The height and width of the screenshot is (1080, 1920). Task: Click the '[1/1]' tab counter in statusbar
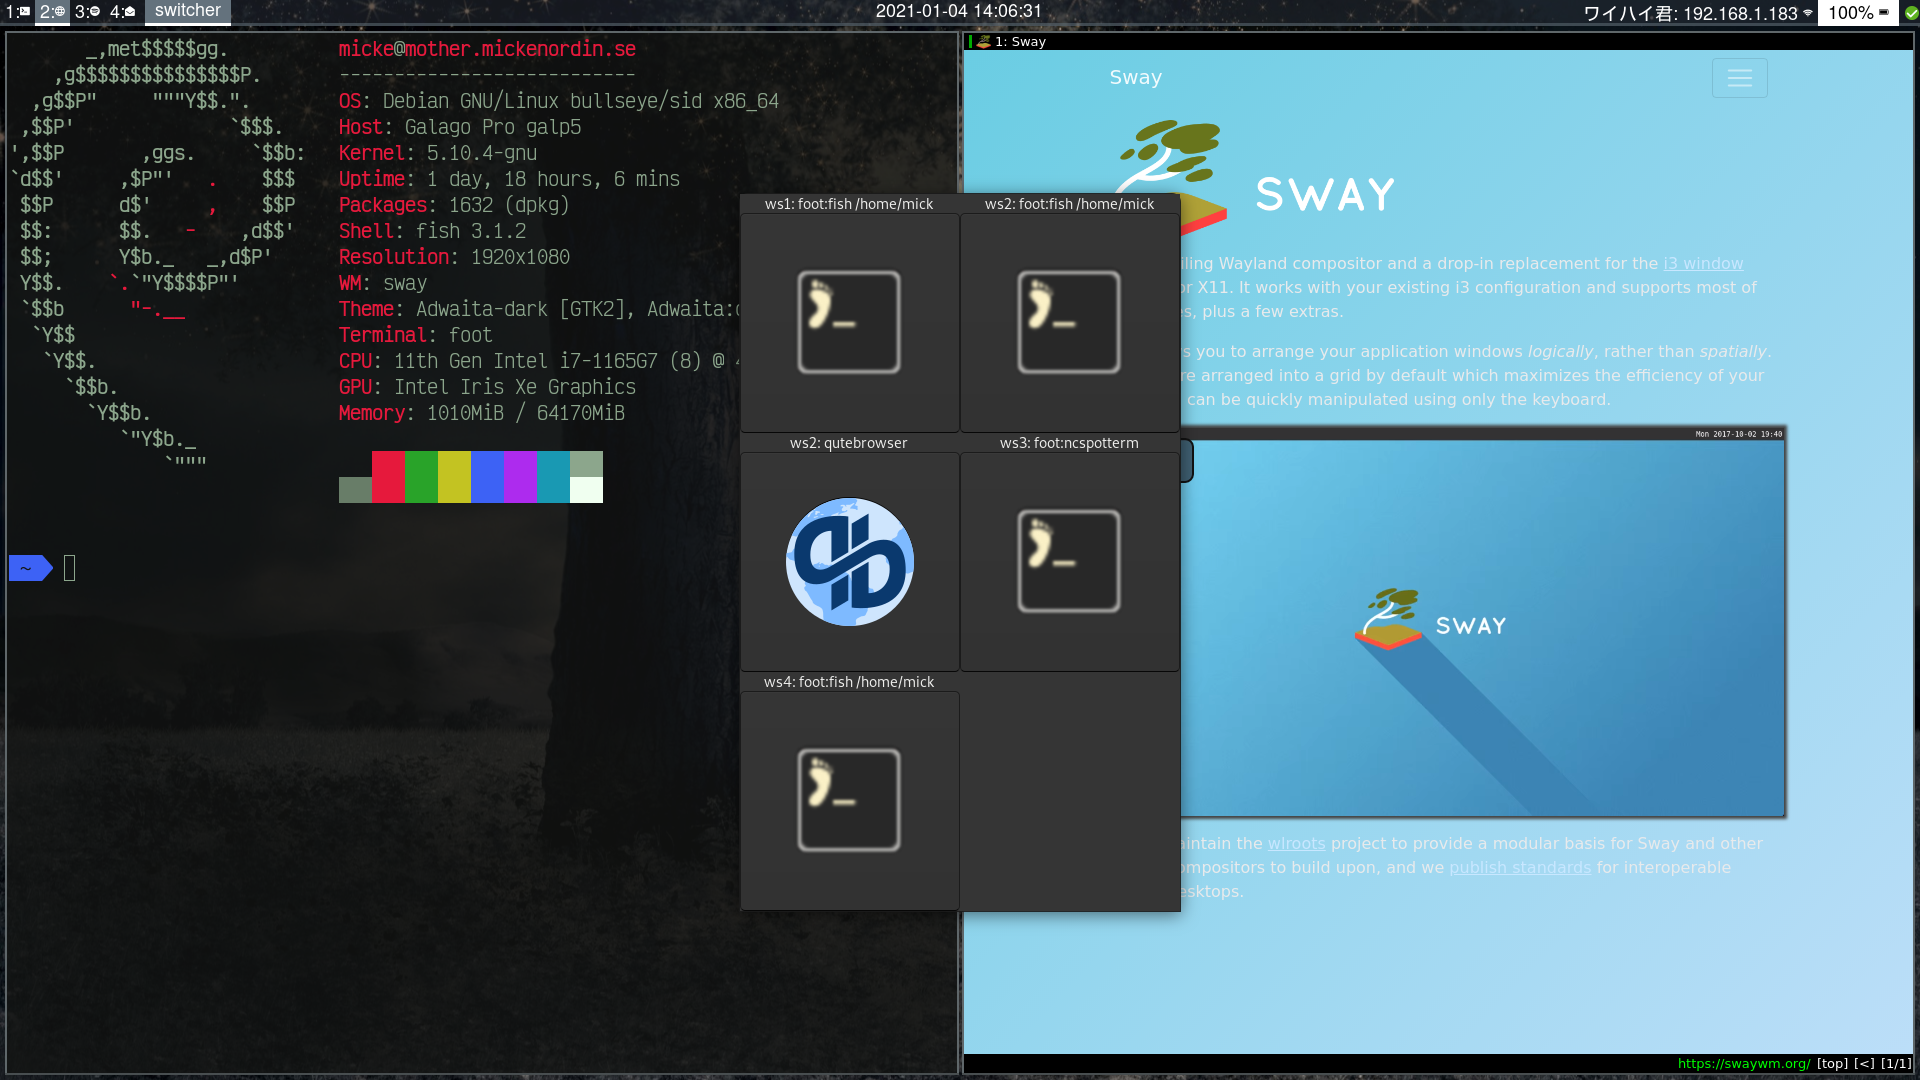click(x=1896, y=1064)
